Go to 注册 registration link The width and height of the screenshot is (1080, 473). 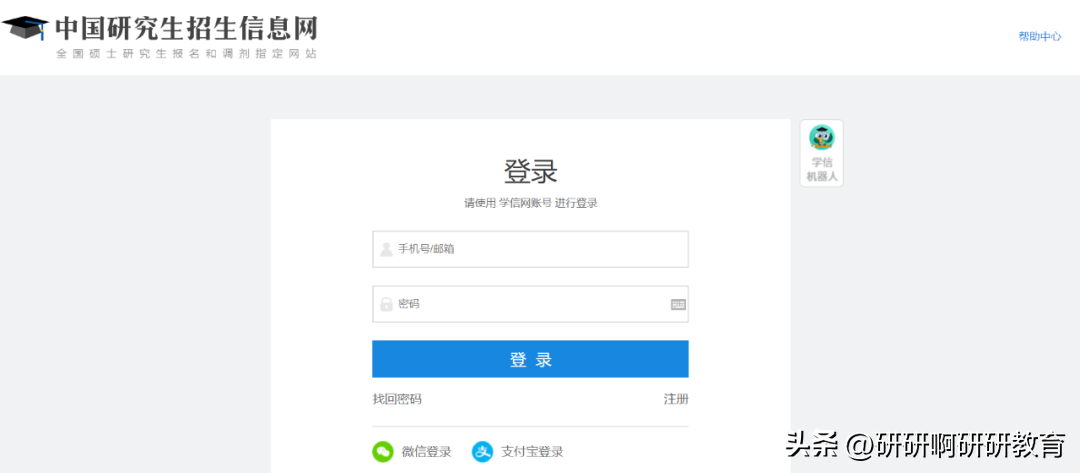click(x=676, y=399)
